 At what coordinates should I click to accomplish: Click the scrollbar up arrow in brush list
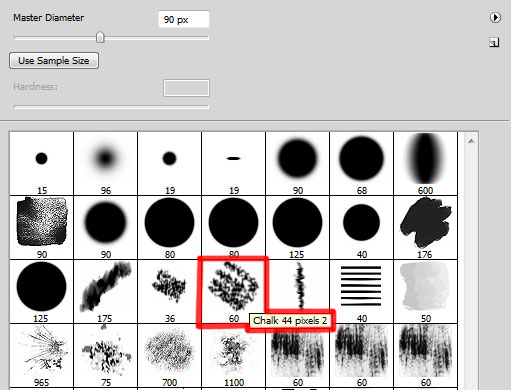(471, 141)
